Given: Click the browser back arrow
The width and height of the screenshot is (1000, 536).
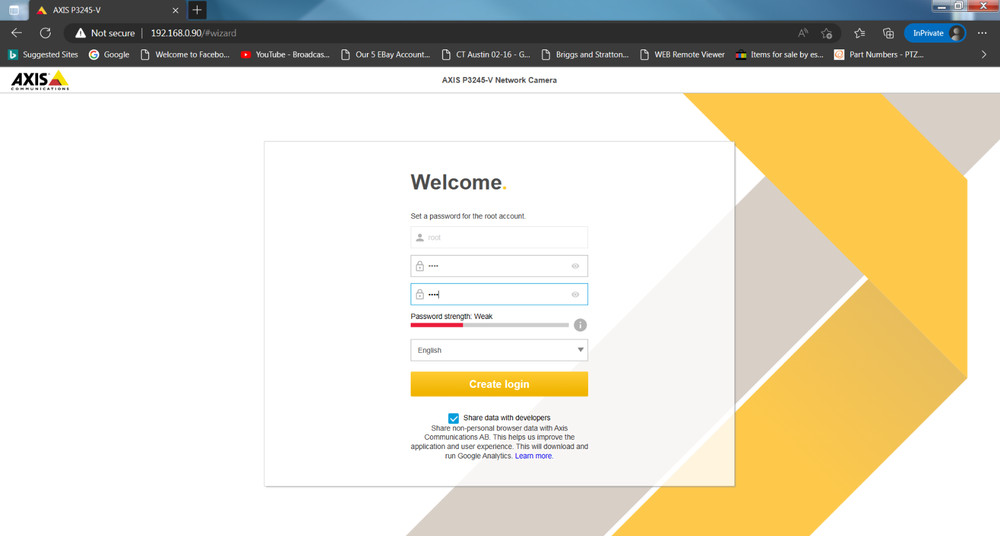Looking at the screenshot, I should tap(16, 33).
